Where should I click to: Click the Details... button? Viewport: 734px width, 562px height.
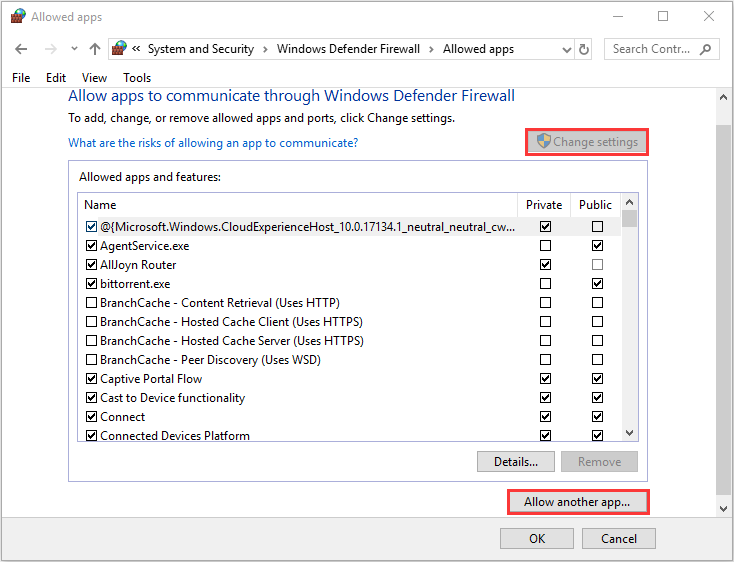point(516,462)
